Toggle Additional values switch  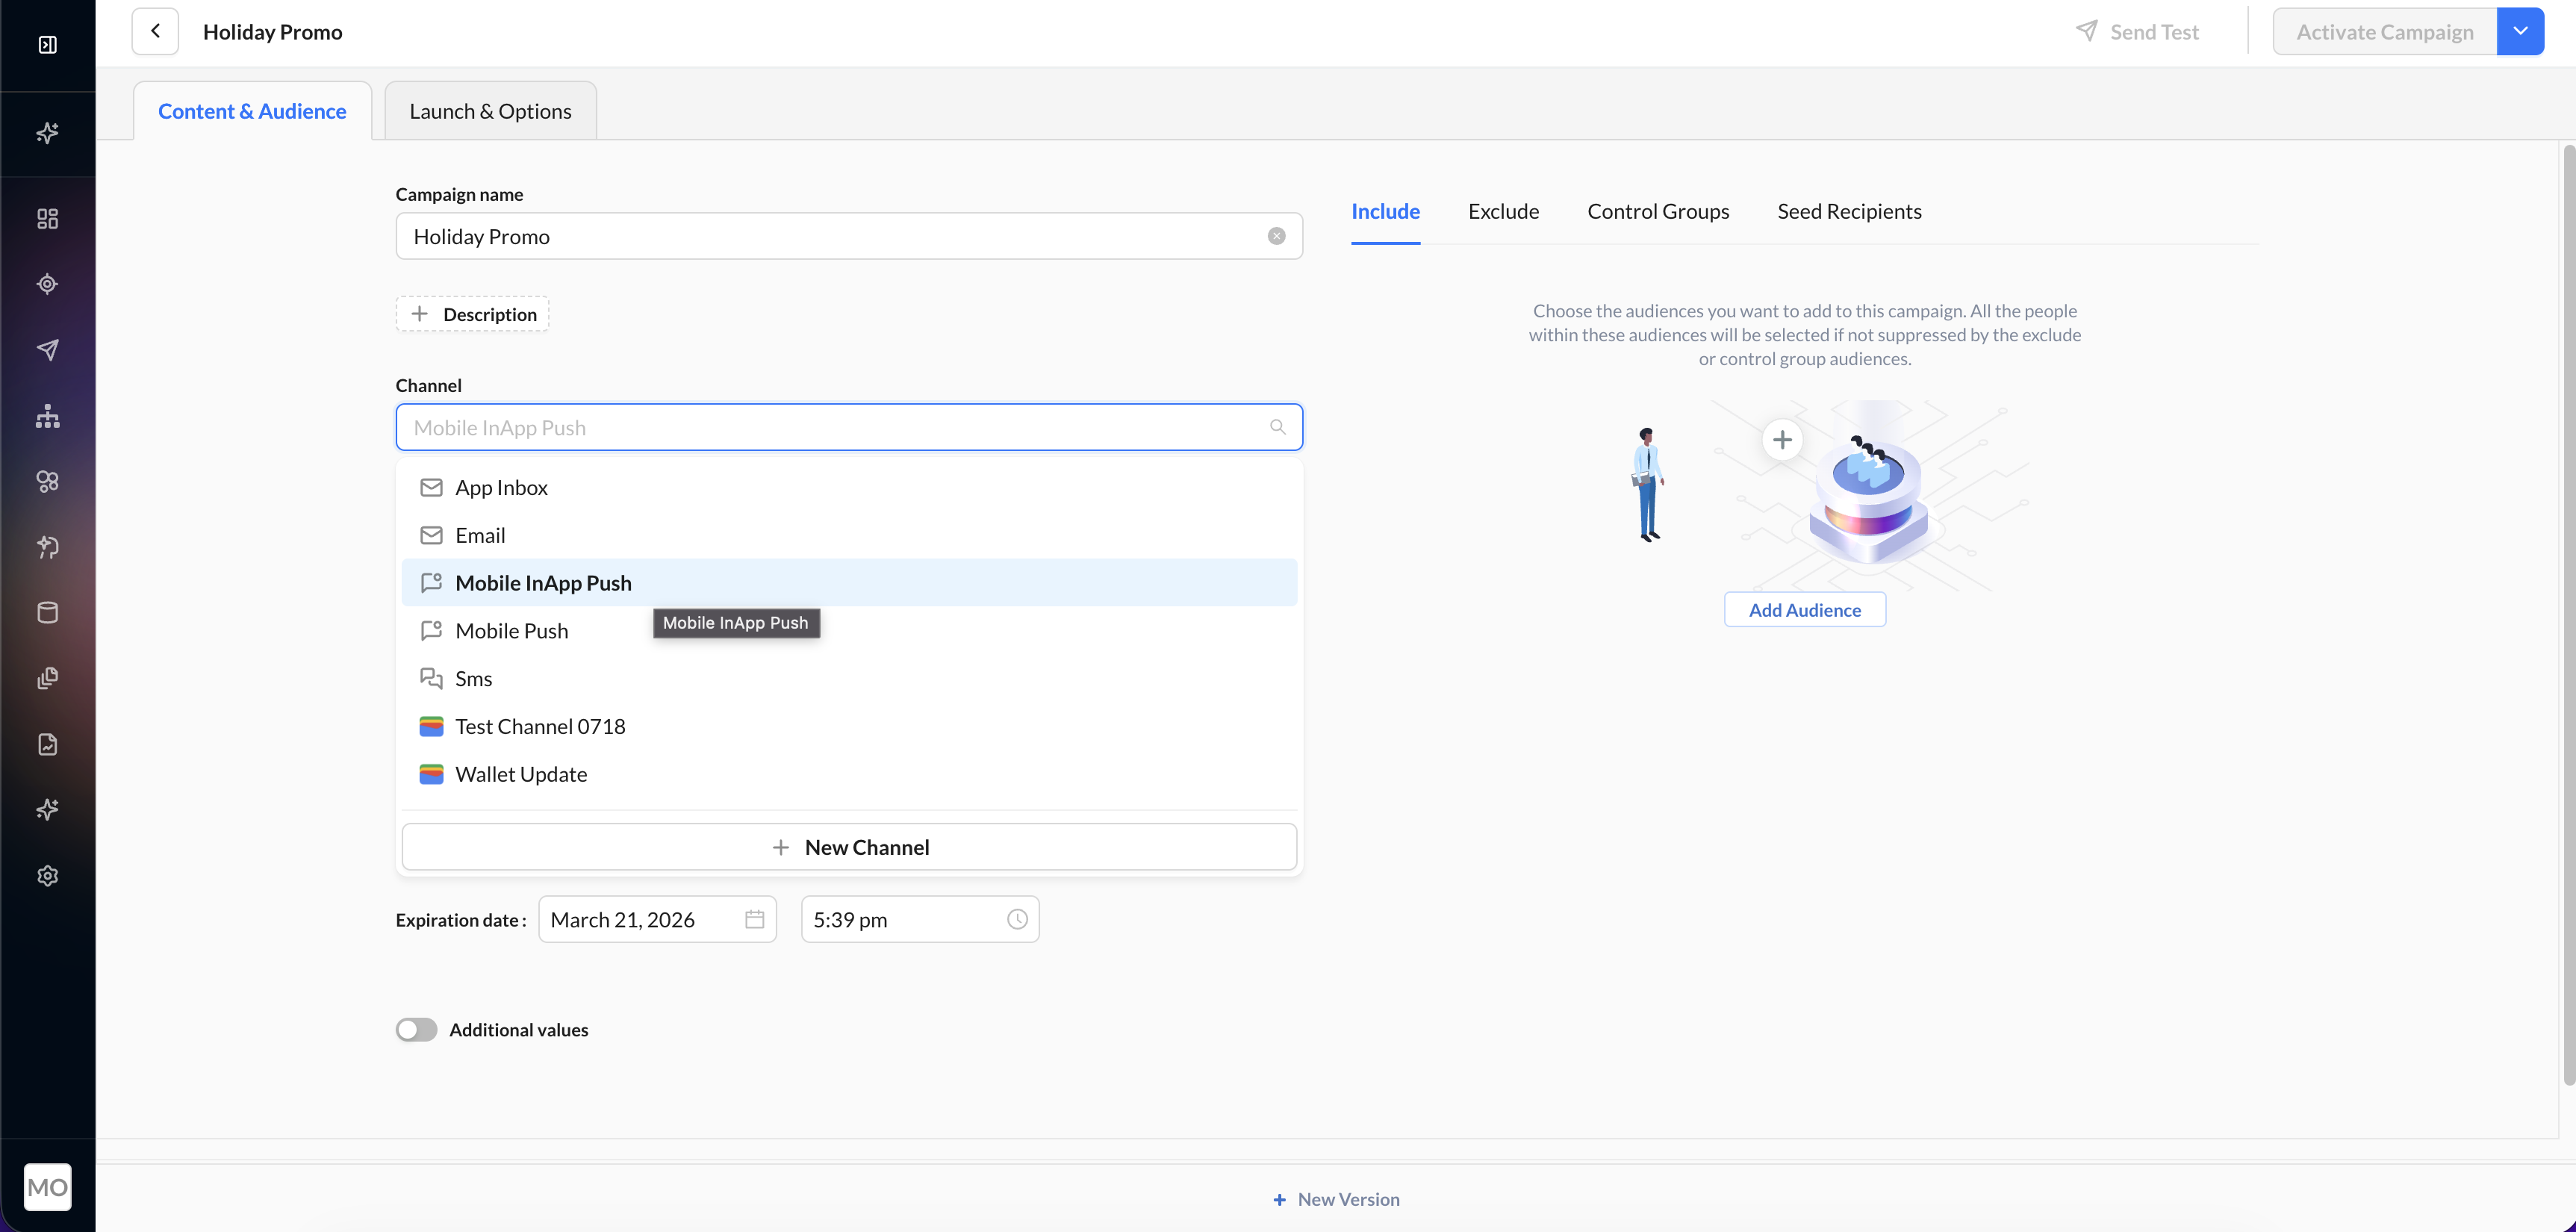pyautogui.click(x=416, y=1030)
